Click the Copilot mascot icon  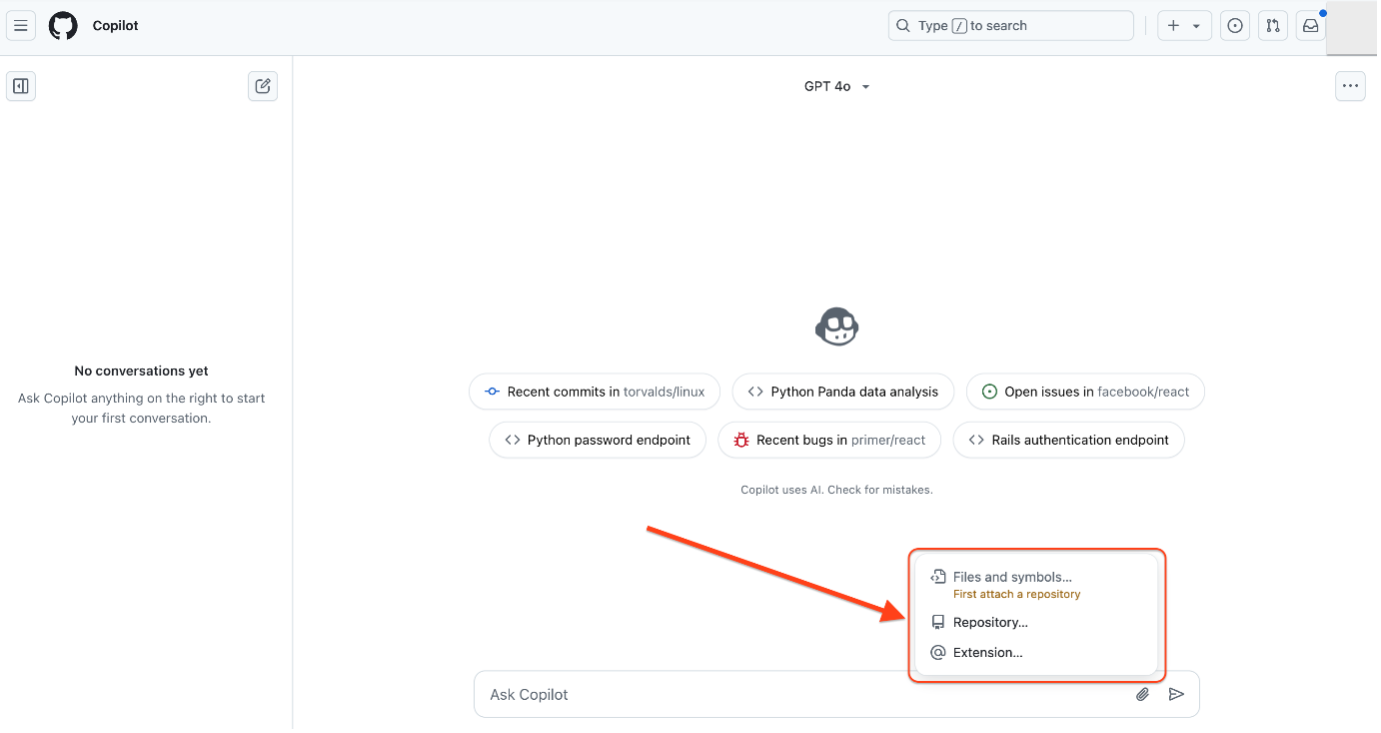tap(837, 325)
